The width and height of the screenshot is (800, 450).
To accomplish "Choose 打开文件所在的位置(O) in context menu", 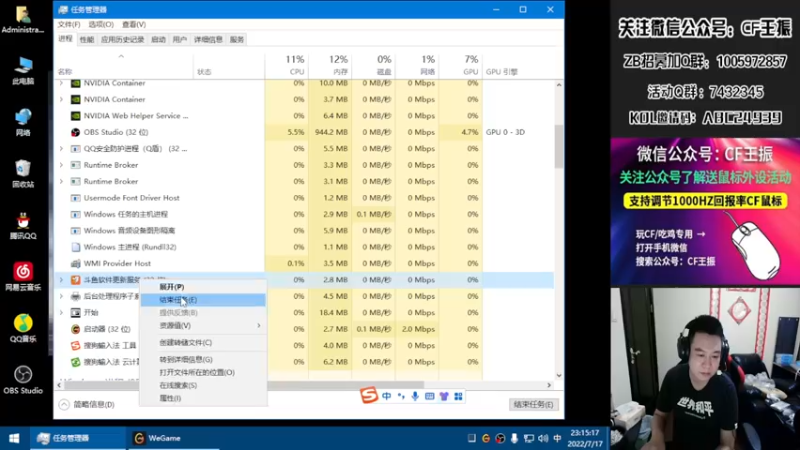I will click(203, 372).
